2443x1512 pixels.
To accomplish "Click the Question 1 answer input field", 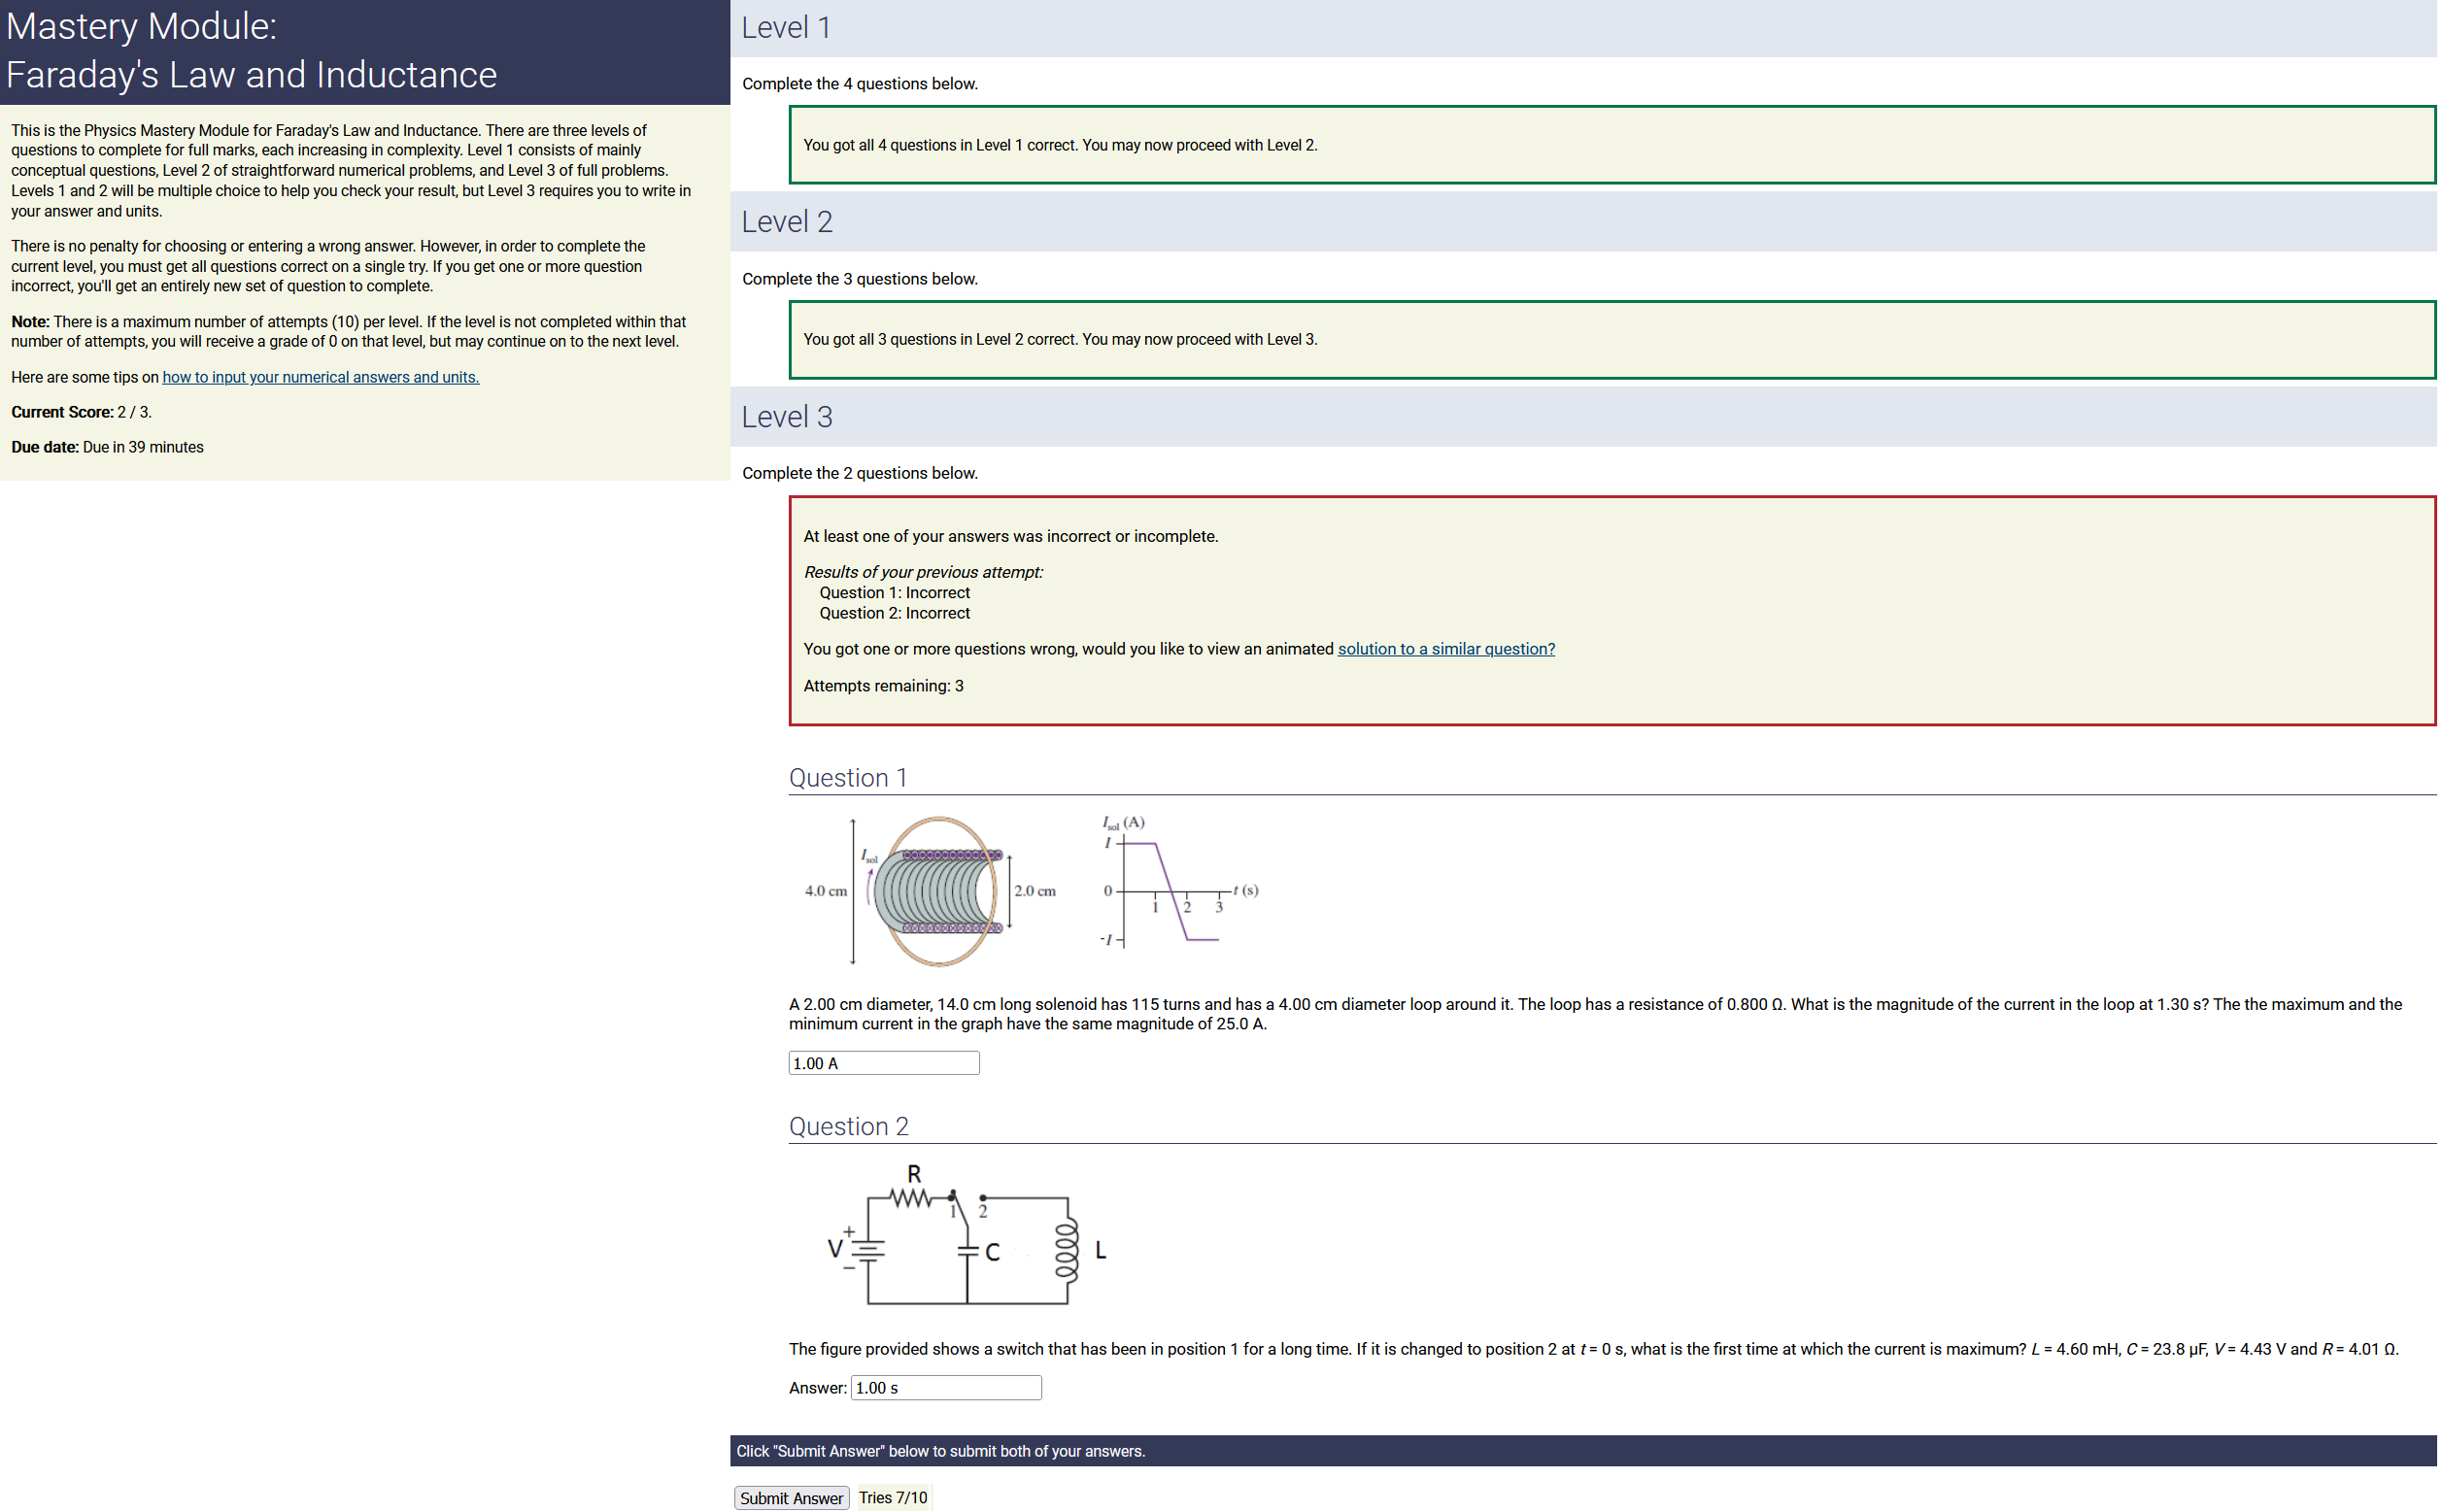I will coord(883,1063).
